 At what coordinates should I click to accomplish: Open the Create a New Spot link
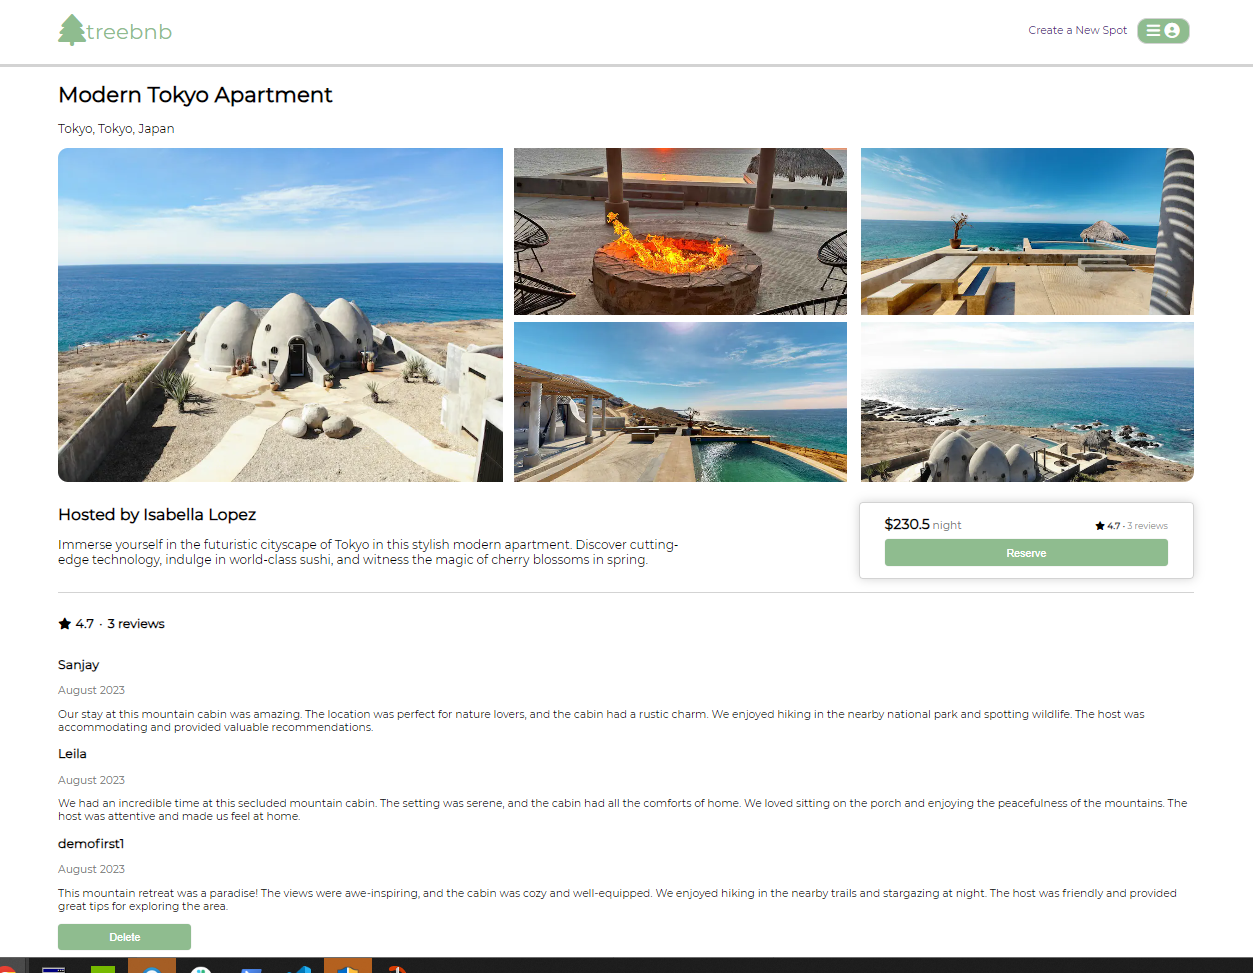coord(1077,31)
